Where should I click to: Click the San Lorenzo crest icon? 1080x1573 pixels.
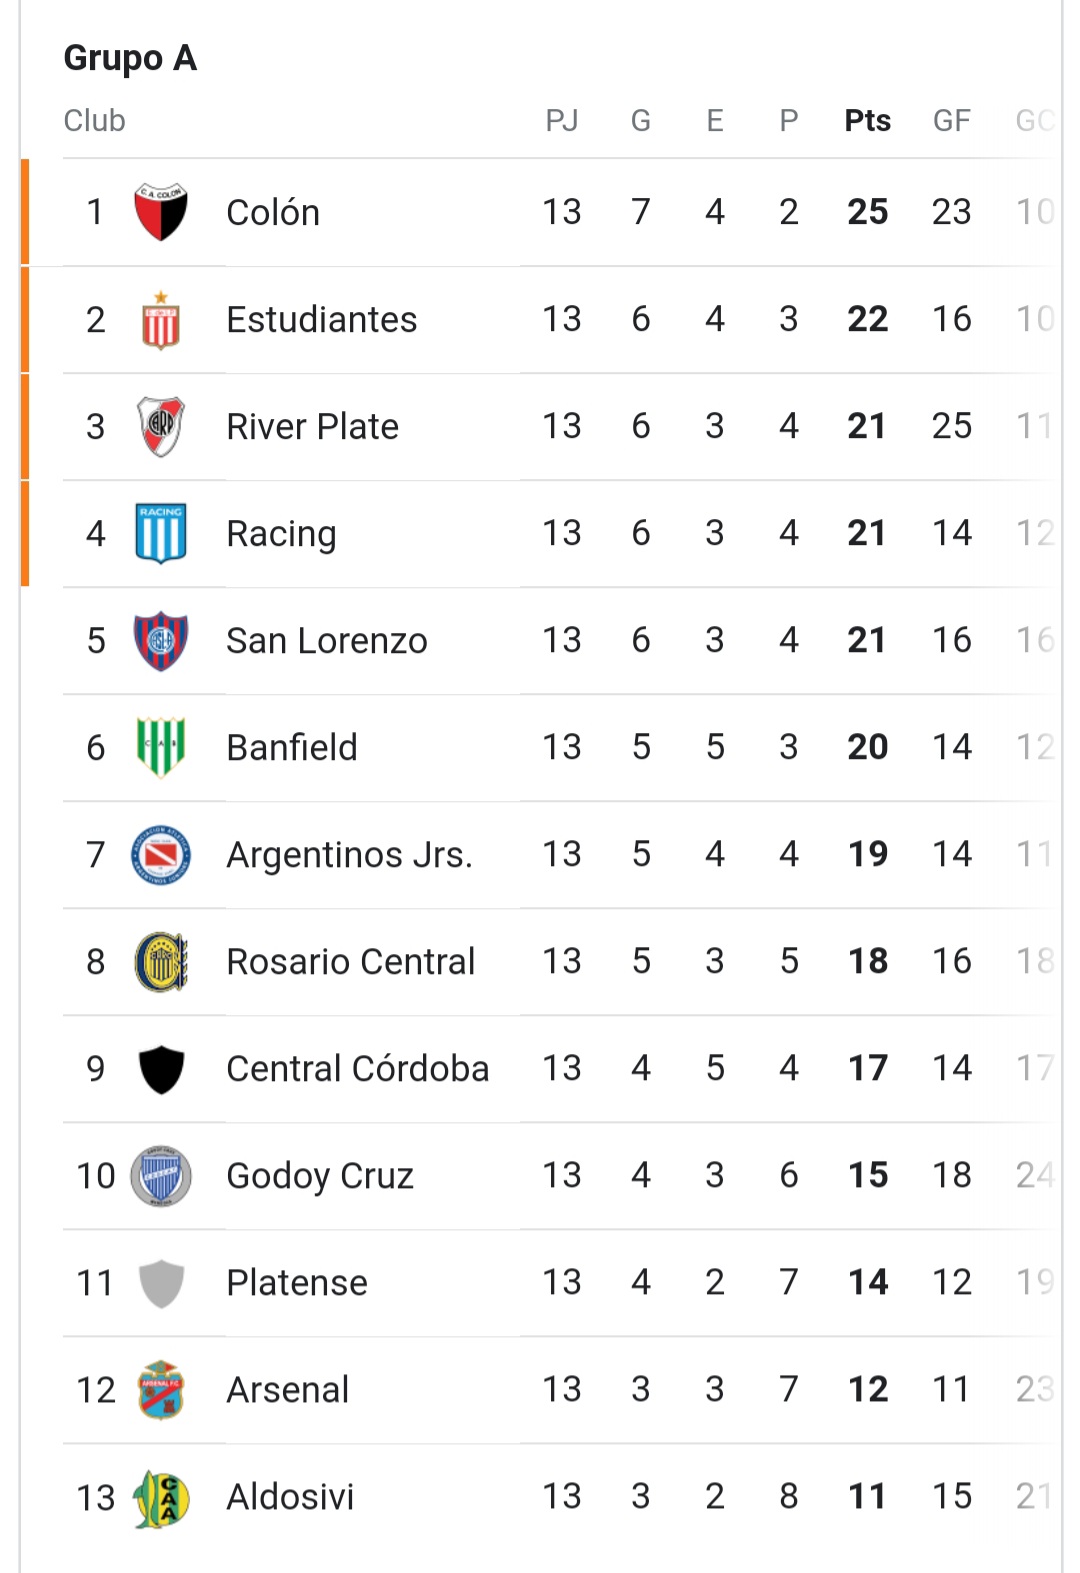click(x=161, y=641)
